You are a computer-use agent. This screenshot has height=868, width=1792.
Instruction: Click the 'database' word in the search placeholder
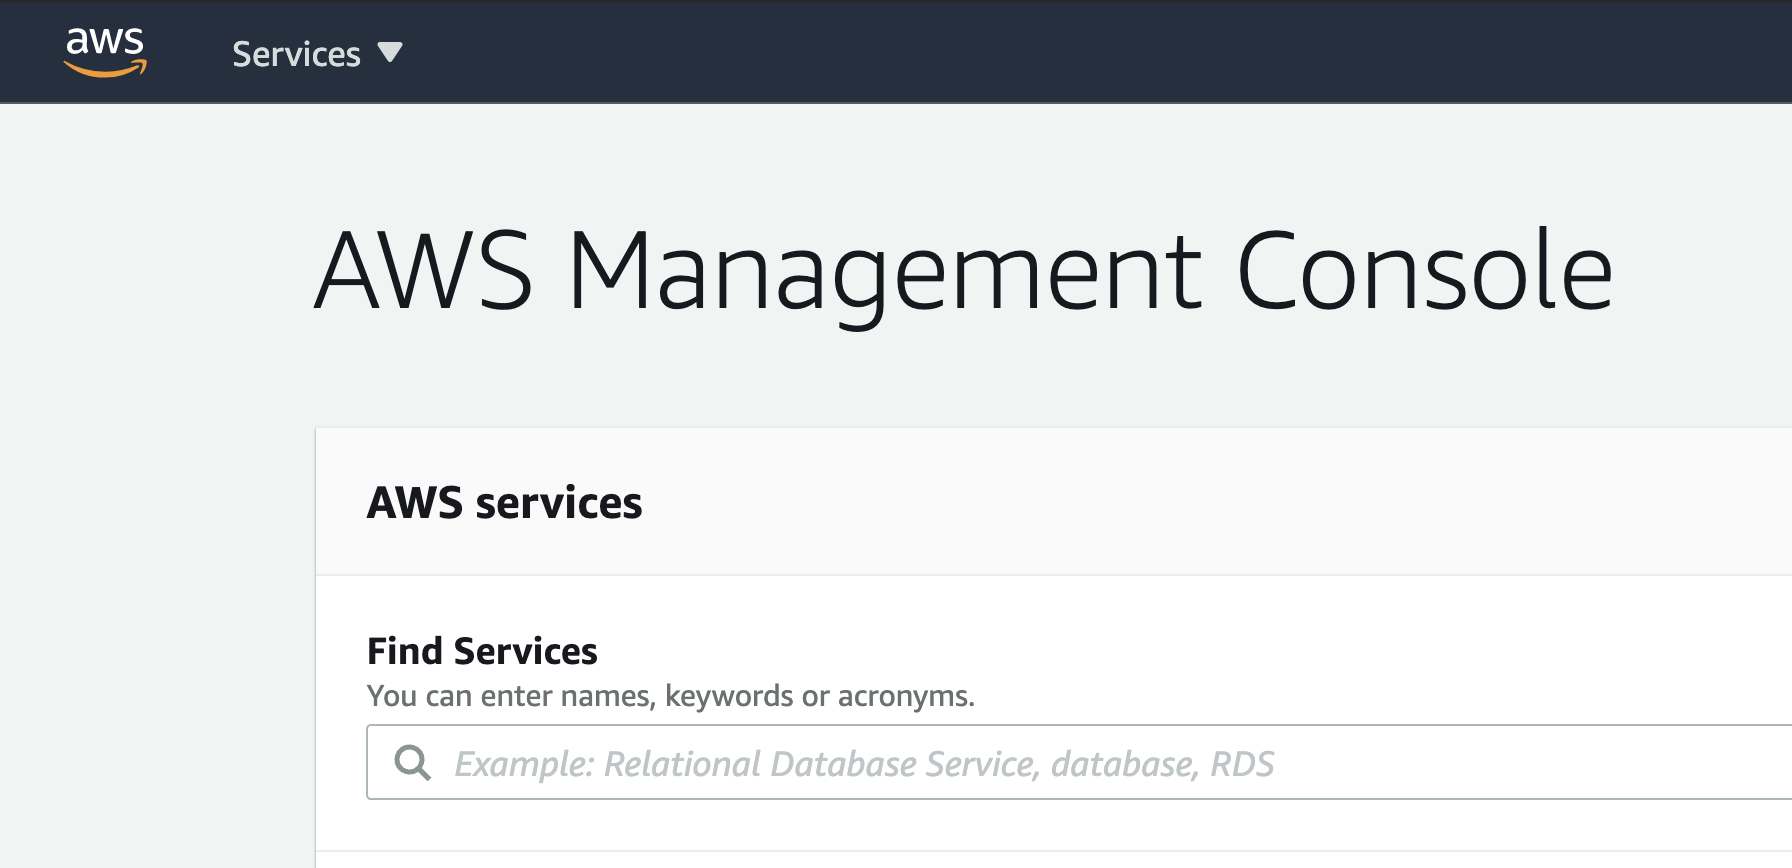click(x=1123, y=764)
